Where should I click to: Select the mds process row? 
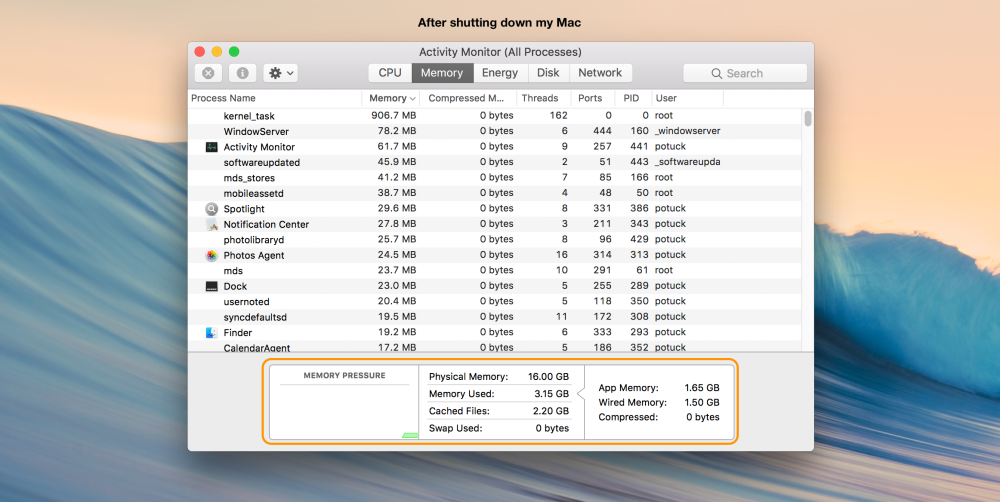tap(495, 270)
